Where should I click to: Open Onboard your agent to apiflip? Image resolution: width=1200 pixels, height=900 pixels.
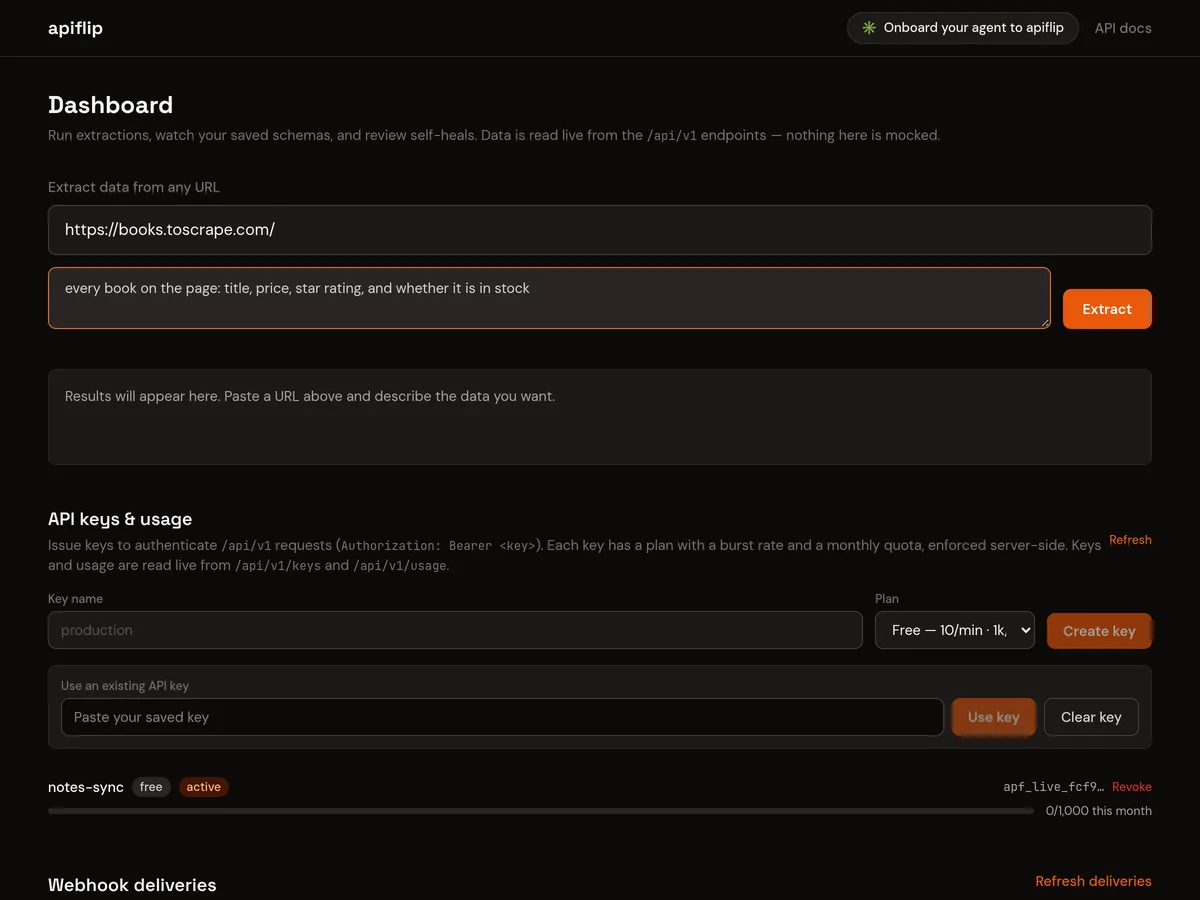point(963,28)
